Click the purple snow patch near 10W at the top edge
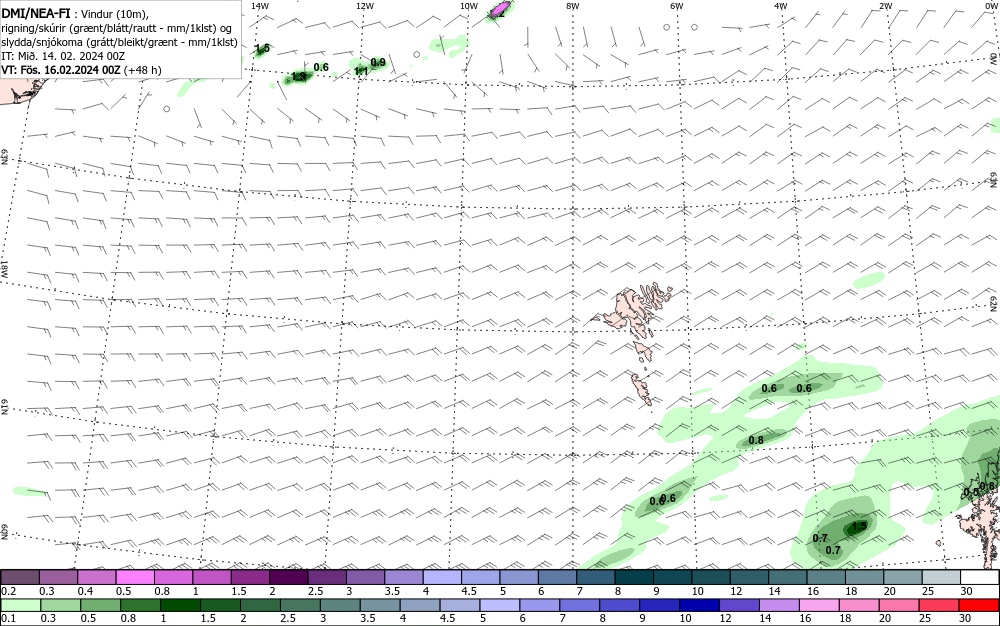The width and height of the screenshot is (1000, 626). pyautogui.click(x=501, y=9)
